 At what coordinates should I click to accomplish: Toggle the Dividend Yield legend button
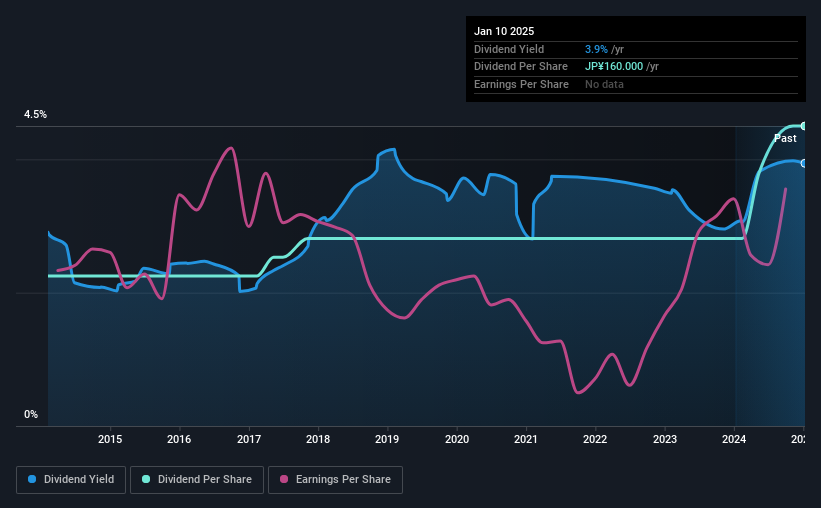(71, 480)
